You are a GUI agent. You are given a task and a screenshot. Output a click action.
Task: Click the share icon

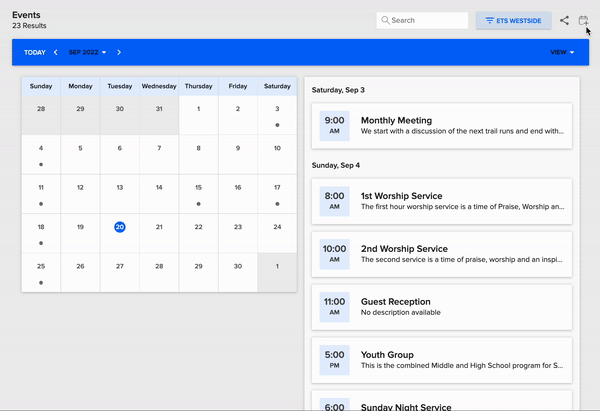565,20
